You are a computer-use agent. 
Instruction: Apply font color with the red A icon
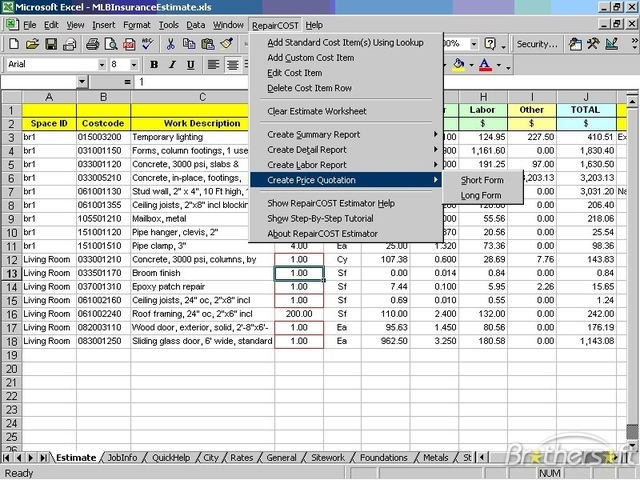coord(485,64)
